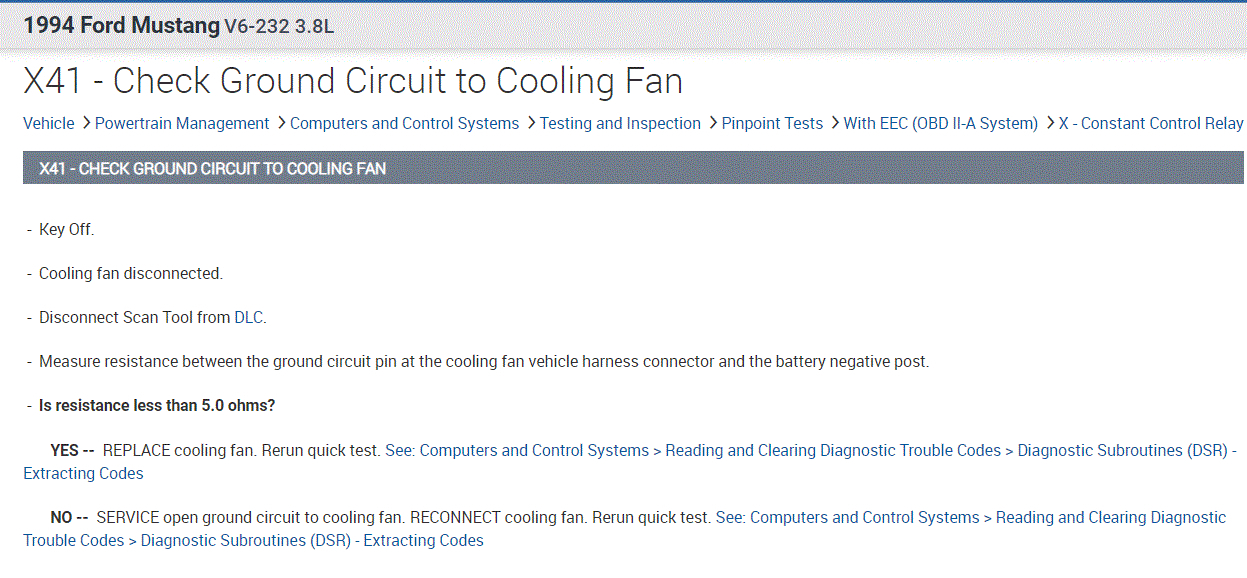Viewport: 1247px width, 578px height.
Task: Open the Vehicle breadcrumb link
Action: coord(47,123)
